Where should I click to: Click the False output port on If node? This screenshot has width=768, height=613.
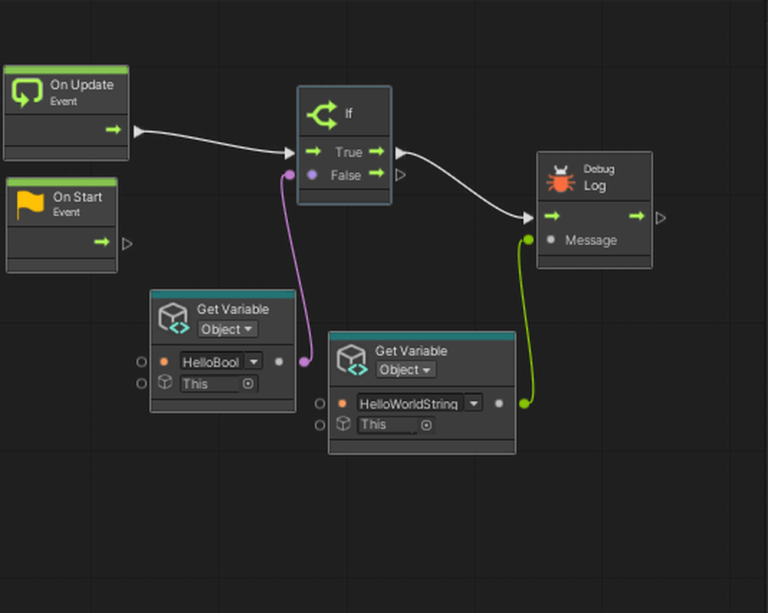coord(377,174)
